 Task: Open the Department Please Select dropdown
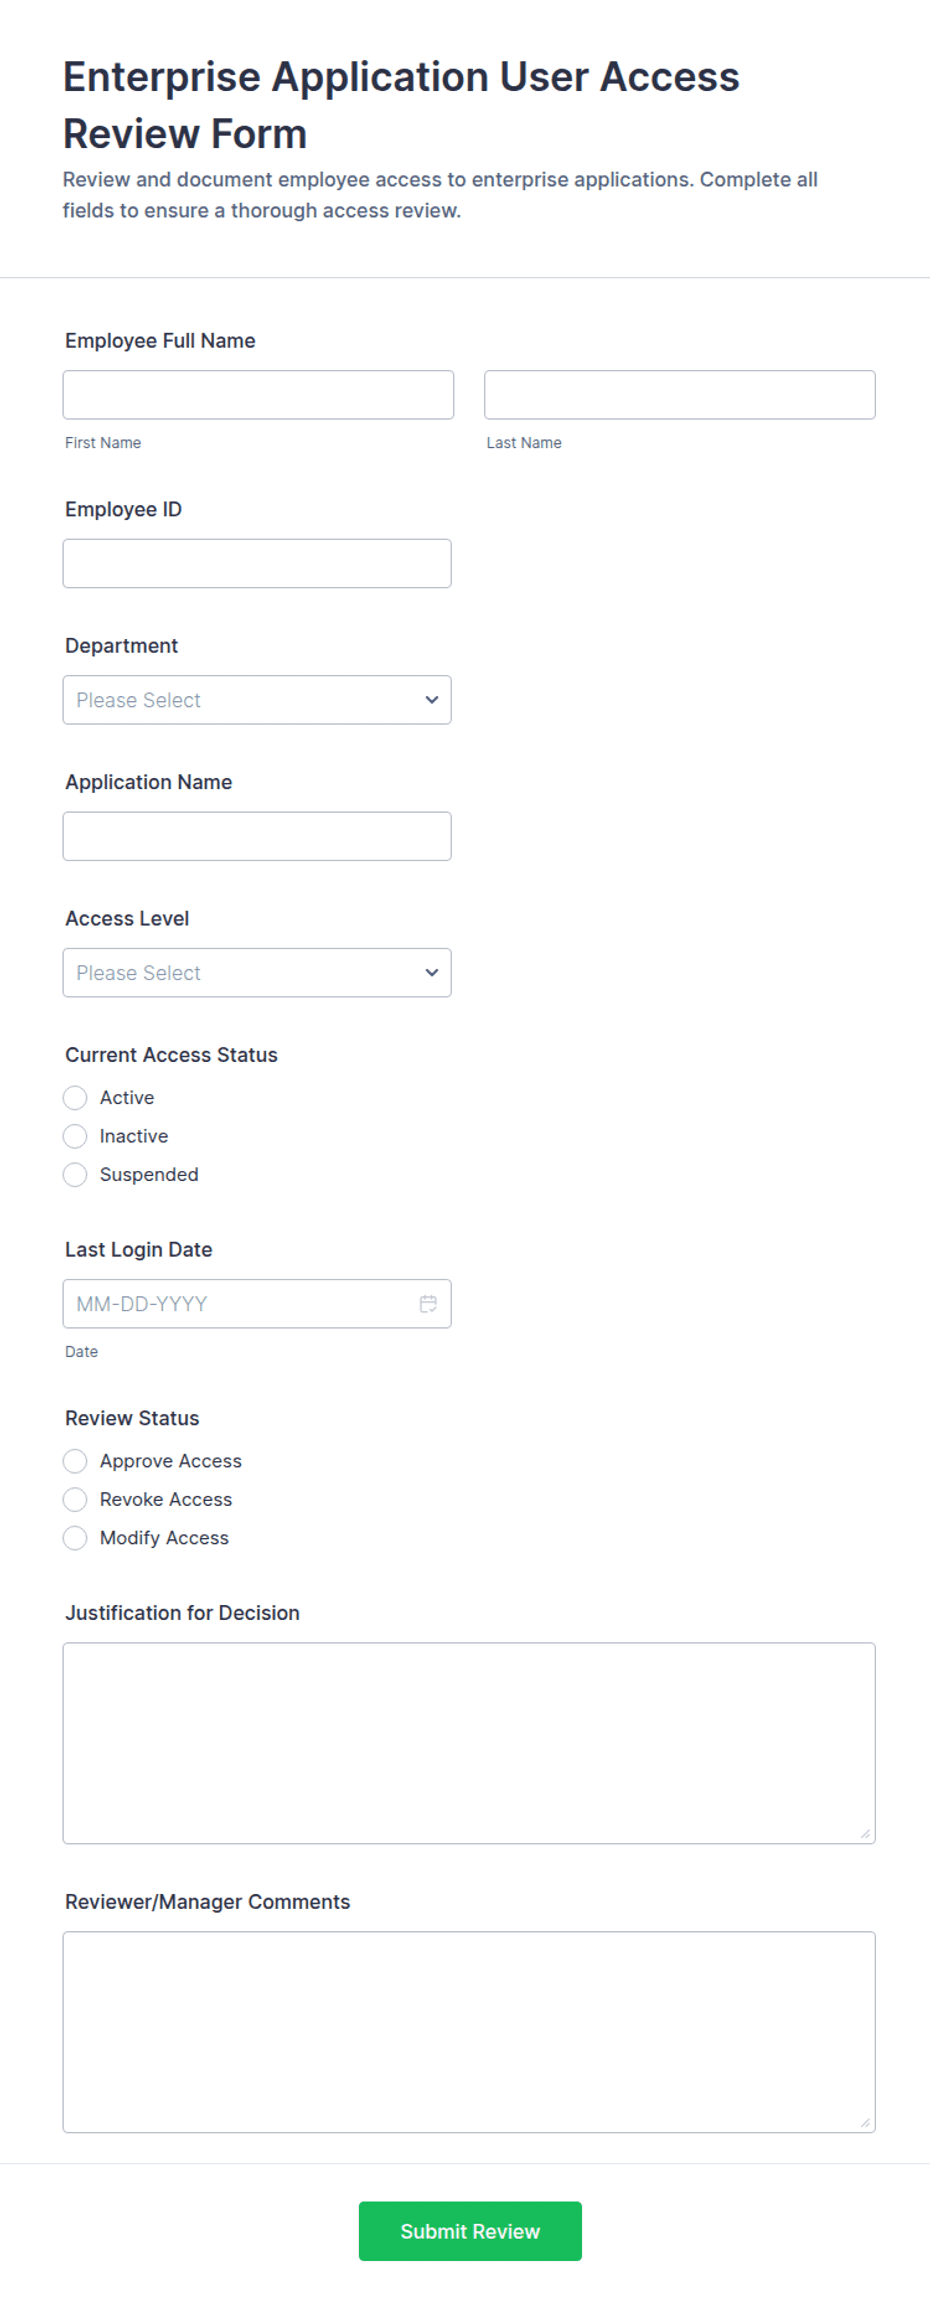[x=257, y=700]
